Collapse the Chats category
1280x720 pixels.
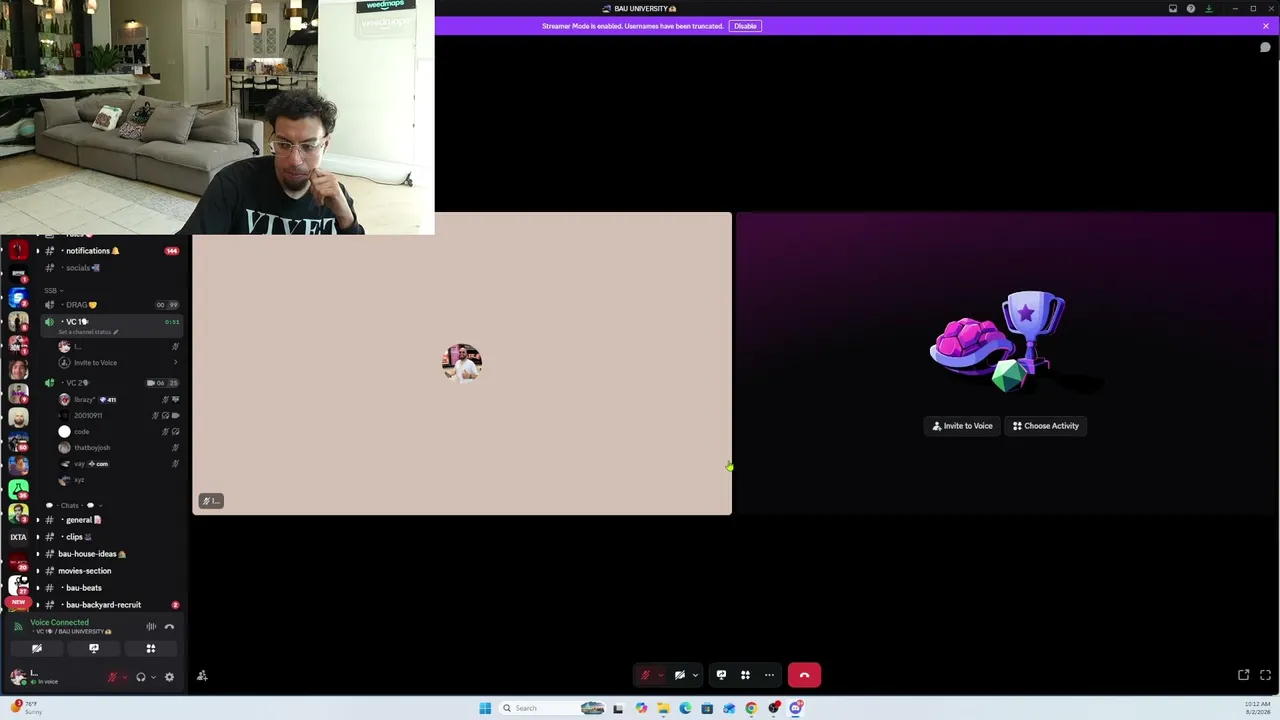pos(74,505)
